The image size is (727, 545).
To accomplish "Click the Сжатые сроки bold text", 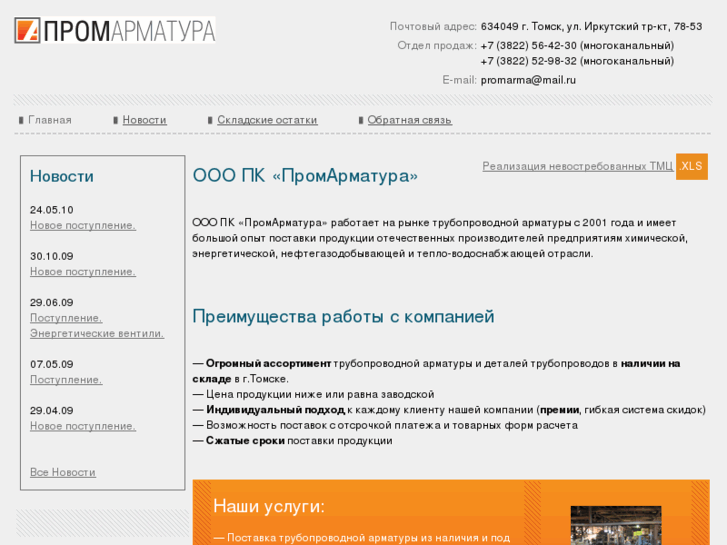I will point(245,441).
